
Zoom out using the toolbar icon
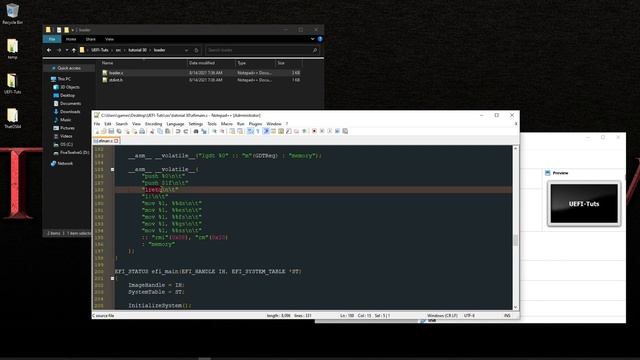pyautogui.click(x=222, y=131)
